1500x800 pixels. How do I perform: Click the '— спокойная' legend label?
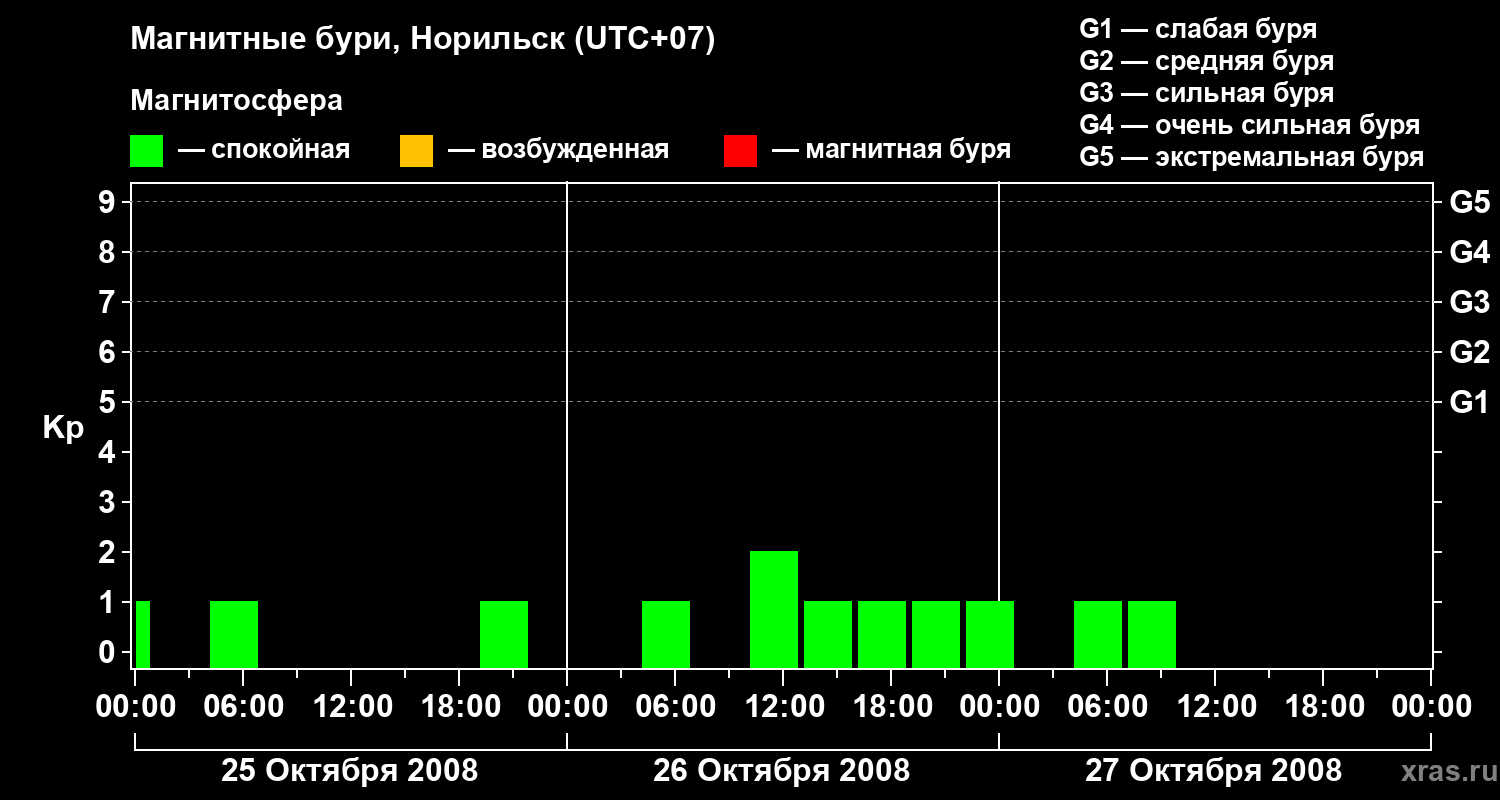264,150
